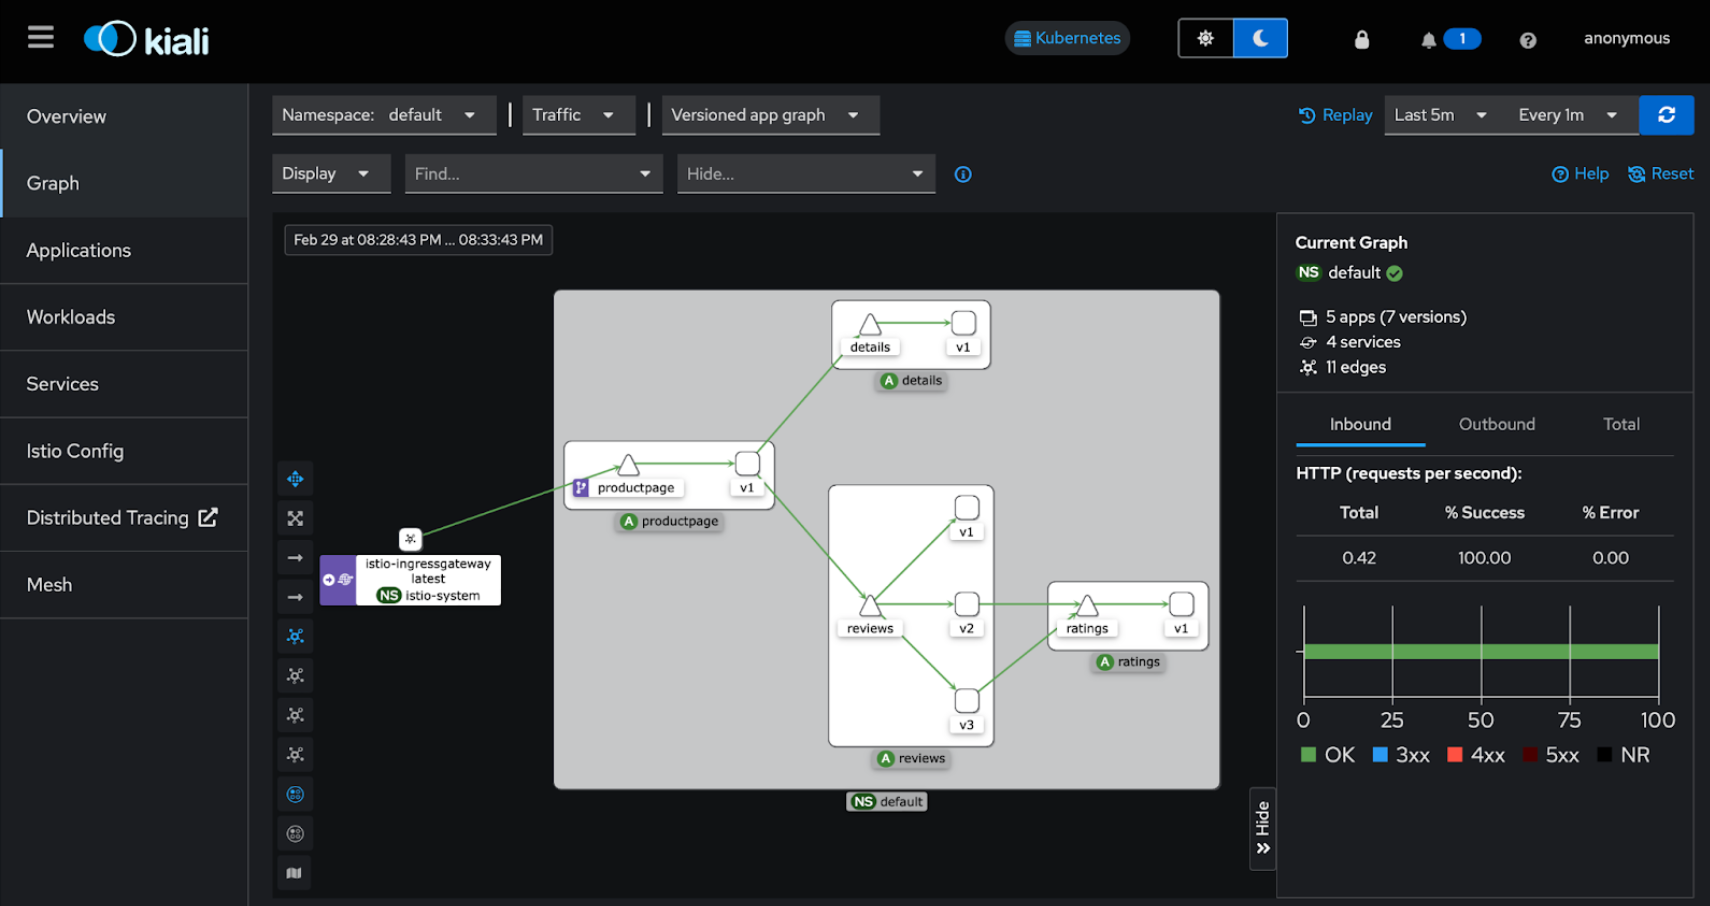This screenshot has height=906, width=1710.
Task: Open the Applications page
Action: [x=124, y=250]
